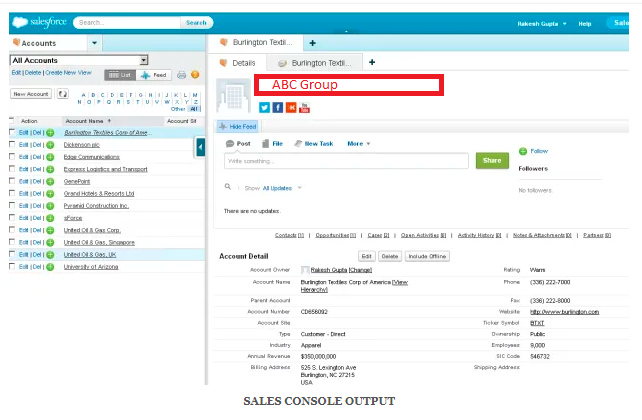Sort by Account Name column header
The image size is (642, 420).
[x=88, y=121]
